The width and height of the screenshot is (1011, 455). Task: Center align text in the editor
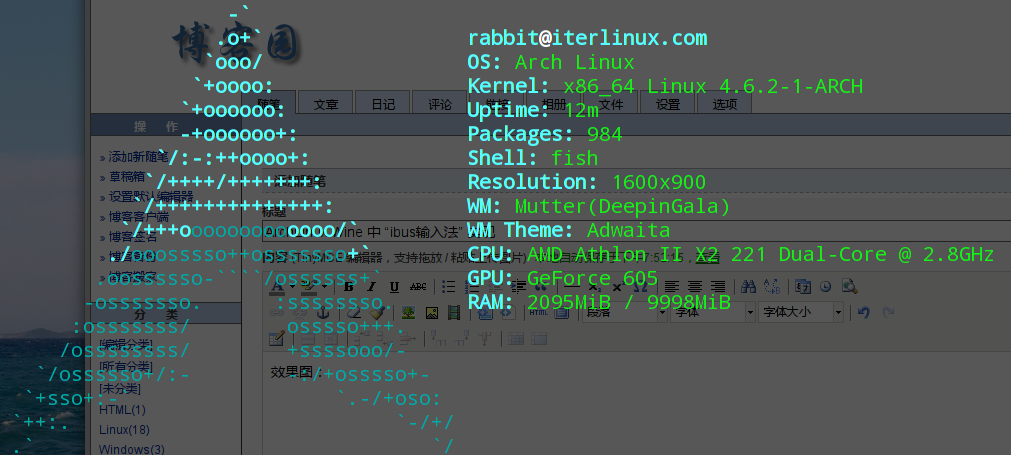(x=694, y=287)
